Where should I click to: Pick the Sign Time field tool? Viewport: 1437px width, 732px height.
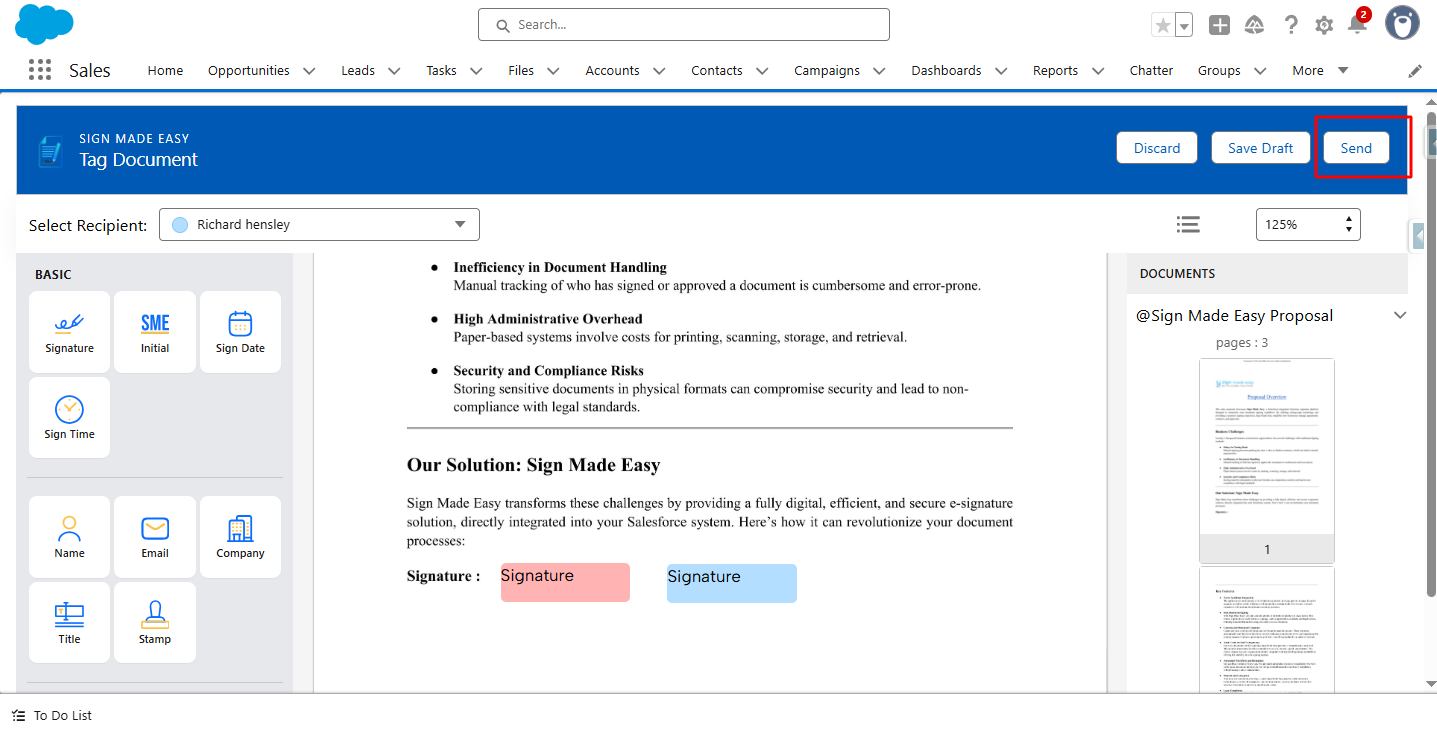(69, 418)
